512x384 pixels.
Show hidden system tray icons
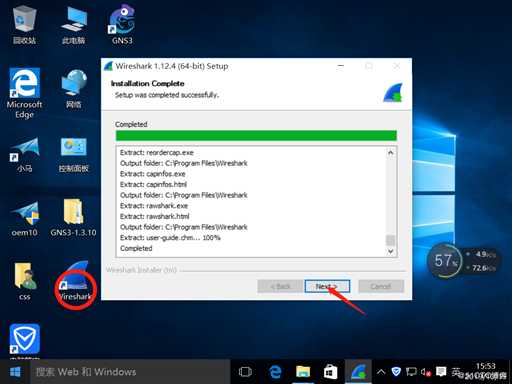tap(381, 372)
